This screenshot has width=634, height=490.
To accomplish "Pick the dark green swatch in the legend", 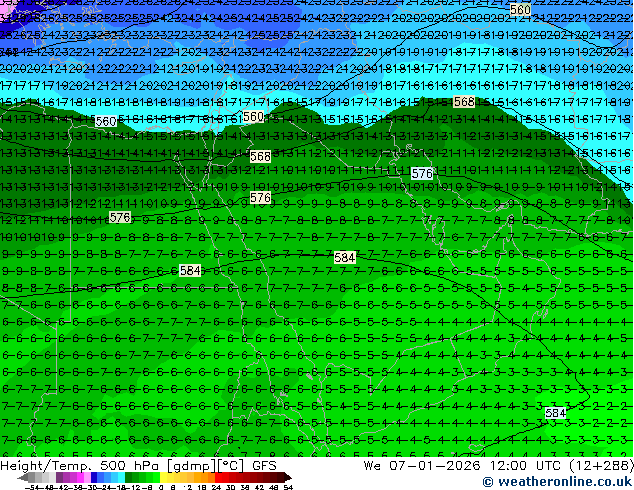I will [129, 477].
